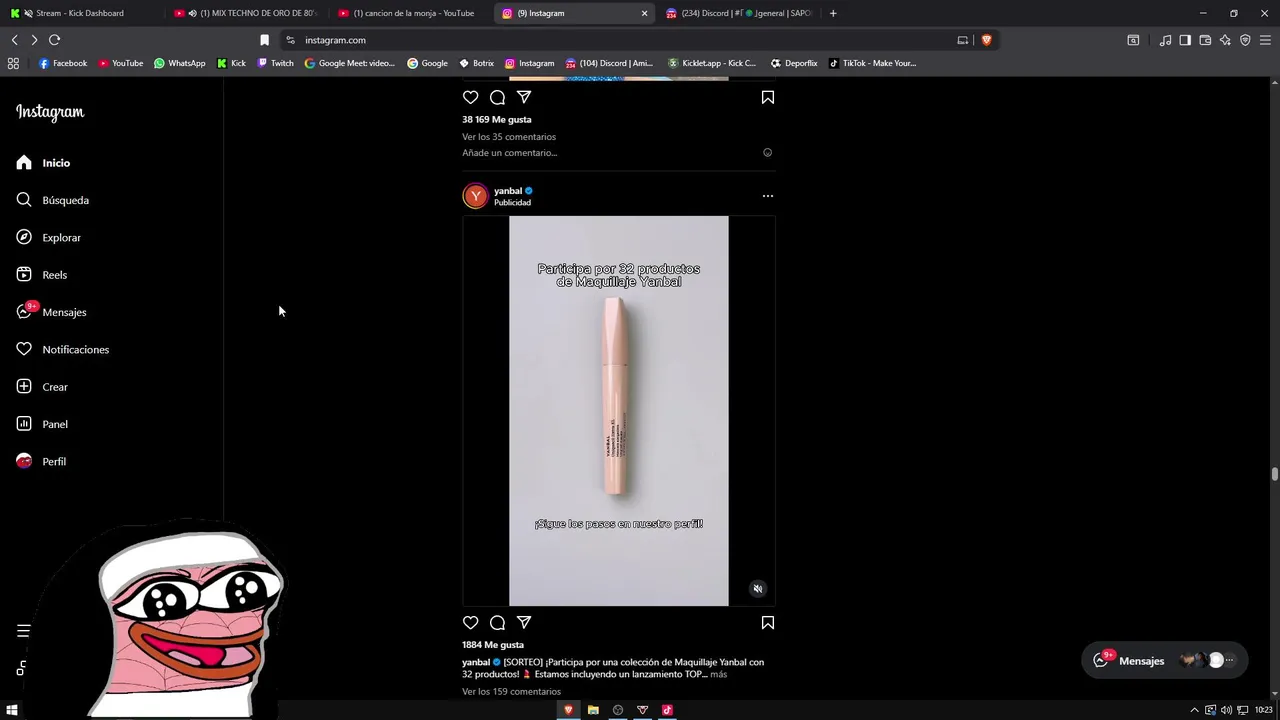Go back in browser history
Image resolution: width=1280 pixels, height=720 pixels.
(14, 40)
